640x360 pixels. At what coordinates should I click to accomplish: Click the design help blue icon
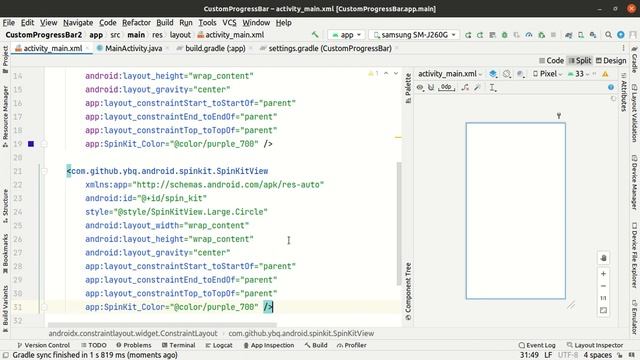tap(611, 87)
